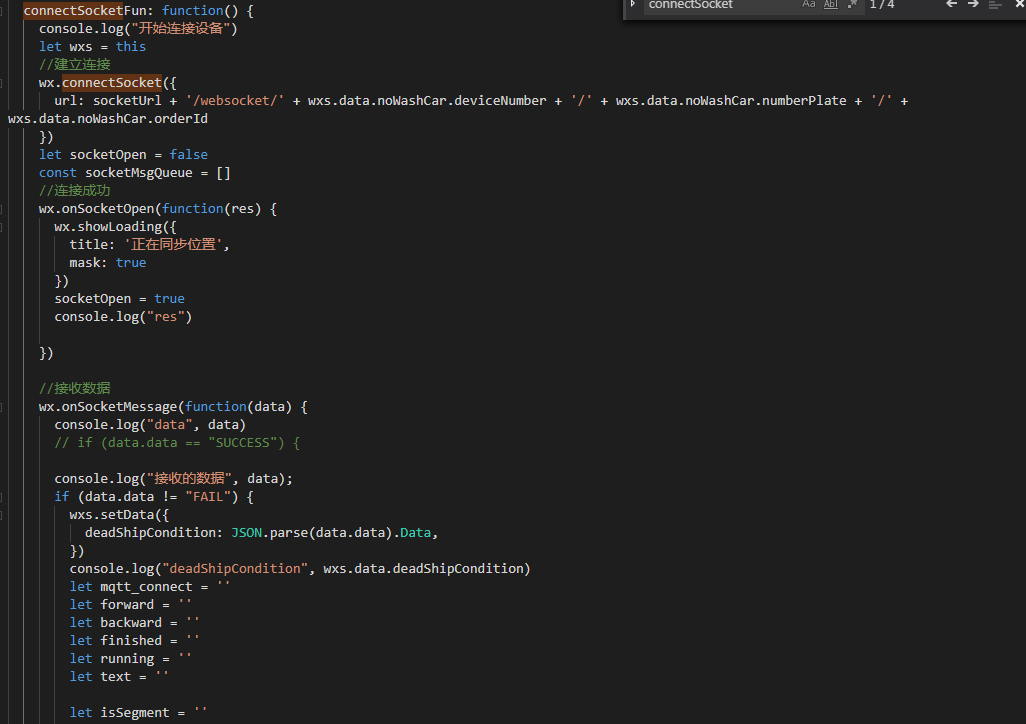1026x724 pixels.
Task: Click the string "接收的数据"
Action: click(x=189, y=479)
